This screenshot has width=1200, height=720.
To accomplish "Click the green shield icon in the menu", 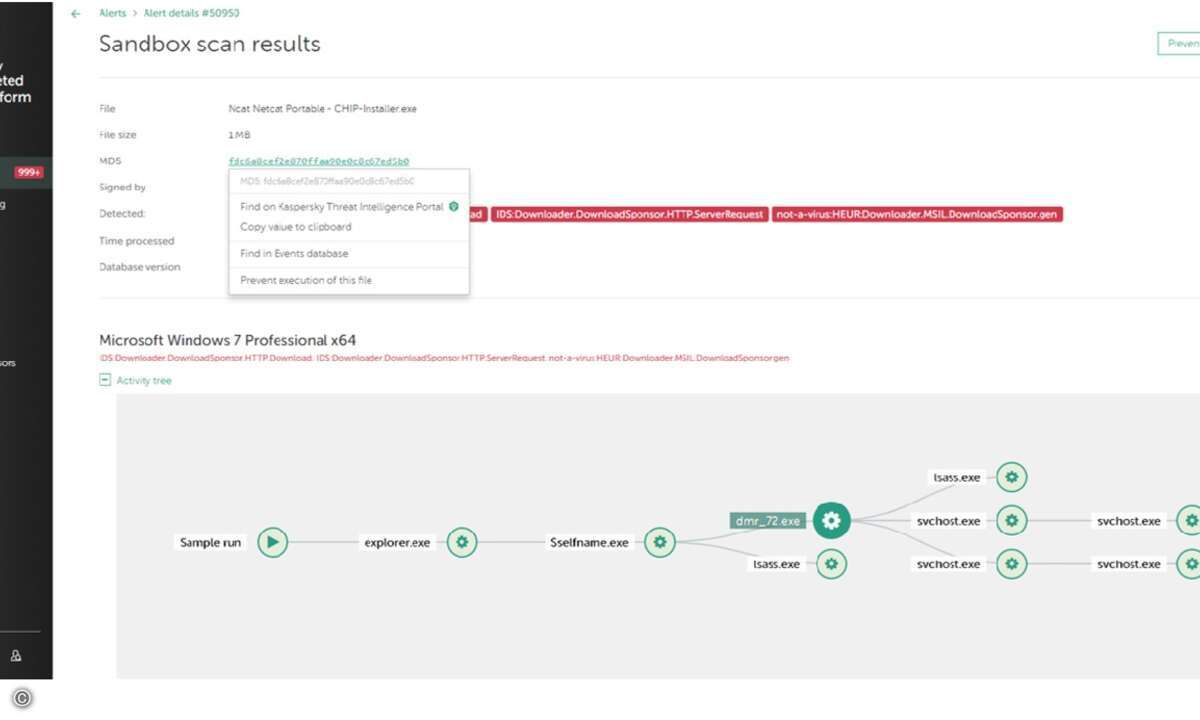I will [x=453, y=207].
